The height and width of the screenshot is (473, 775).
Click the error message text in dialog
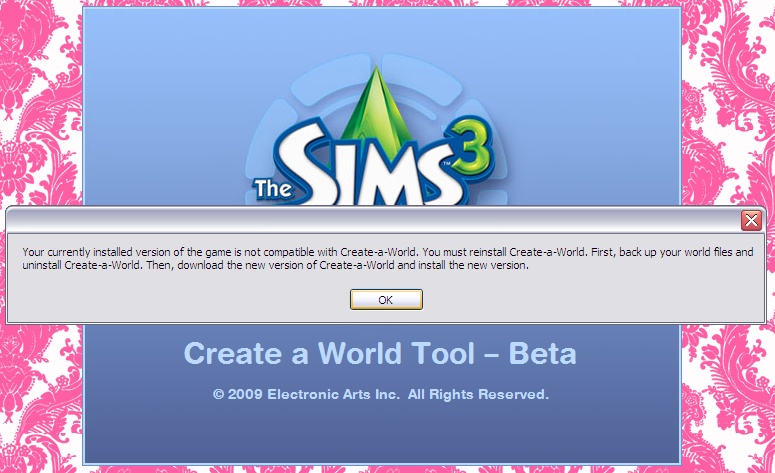click(388, 258)
